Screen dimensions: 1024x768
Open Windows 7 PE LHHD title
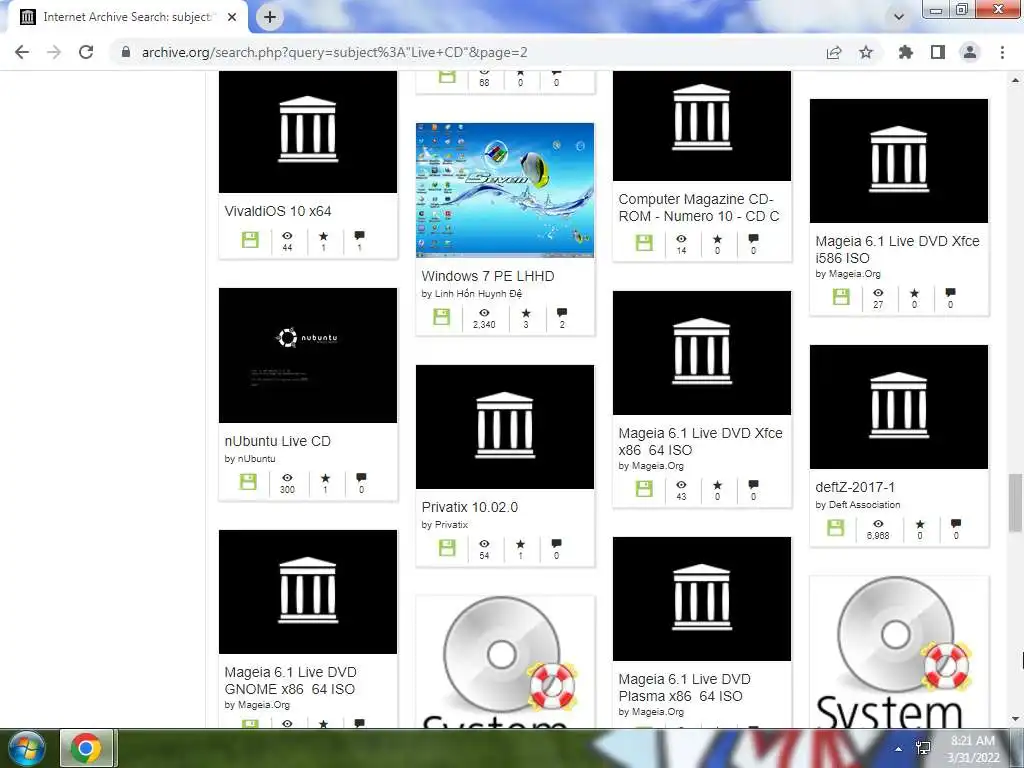pyautogui.click(x=488, y=276)
